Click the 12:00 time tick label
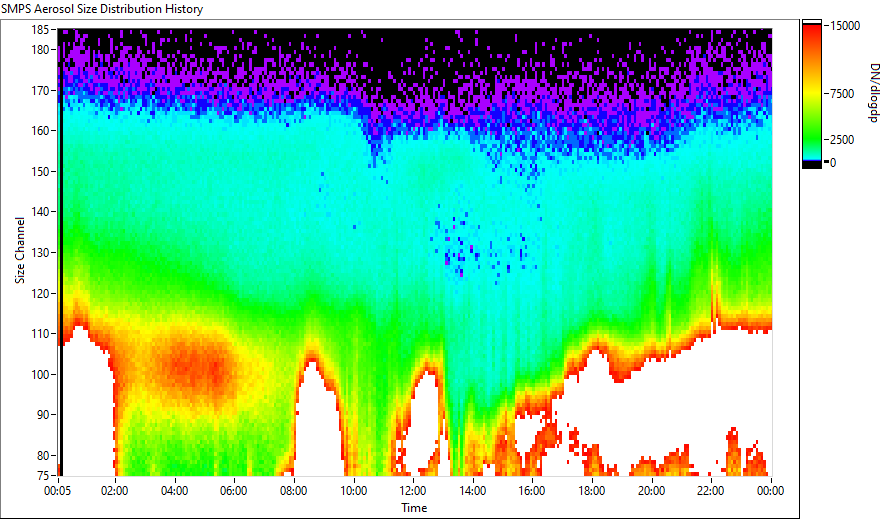The width and height of the screenshot is (884, 519). tap(413, 491)
